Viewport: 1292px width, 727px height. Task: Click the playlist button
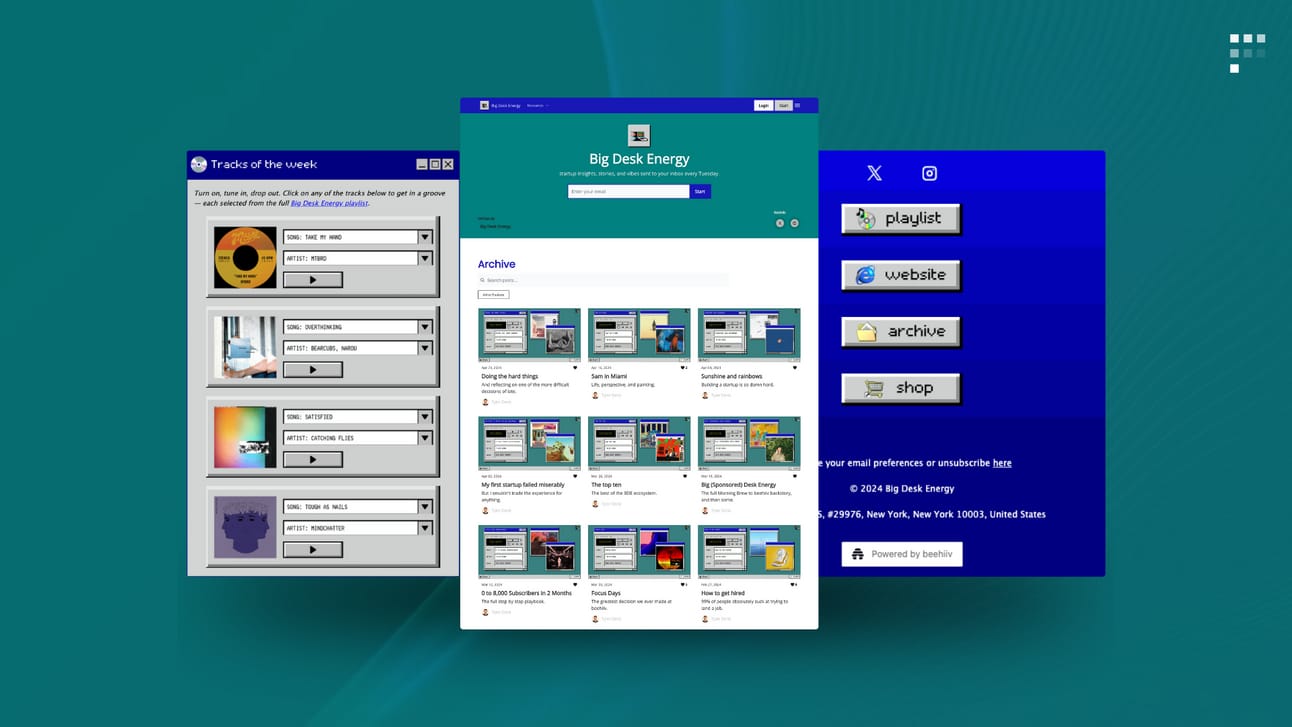point(901,219)
